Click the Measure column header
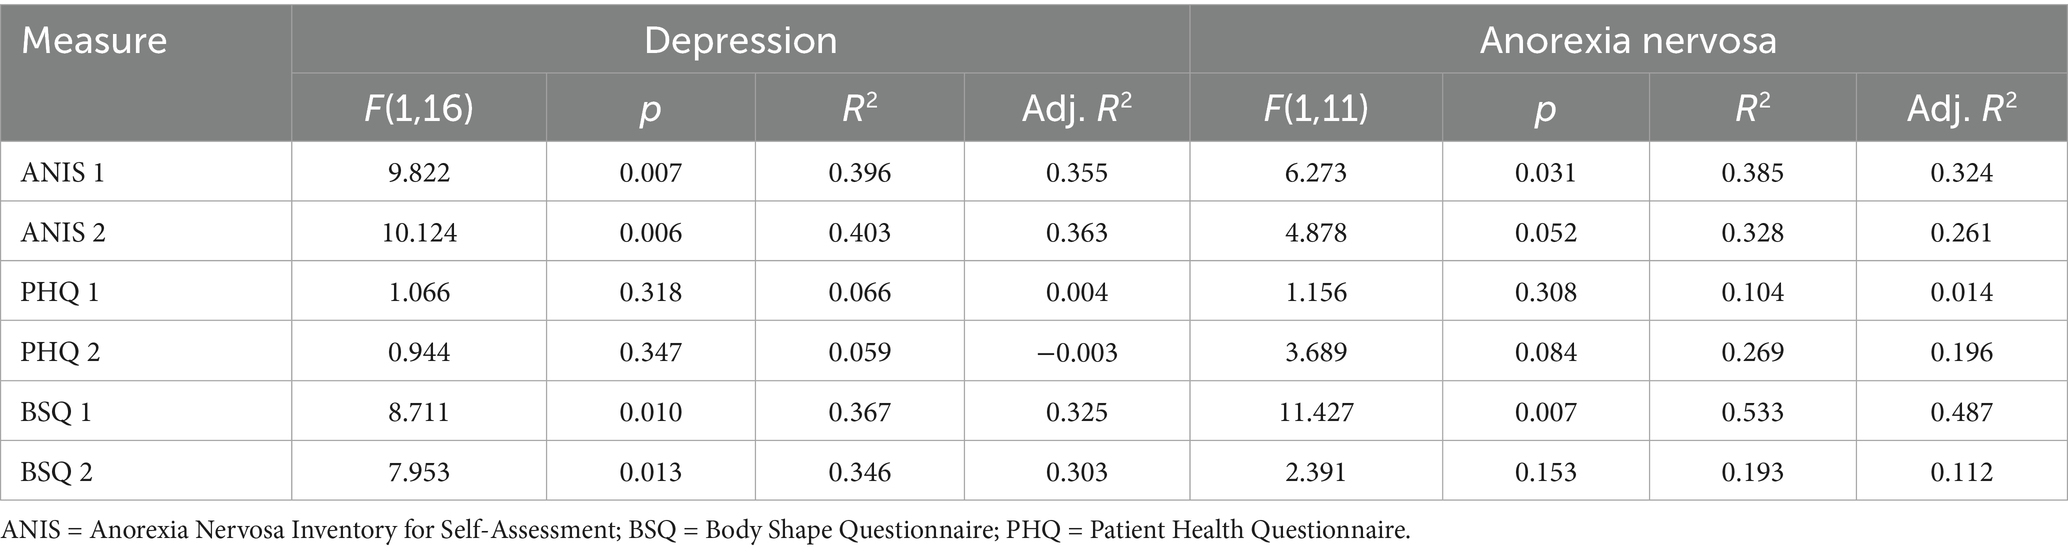 94,41
